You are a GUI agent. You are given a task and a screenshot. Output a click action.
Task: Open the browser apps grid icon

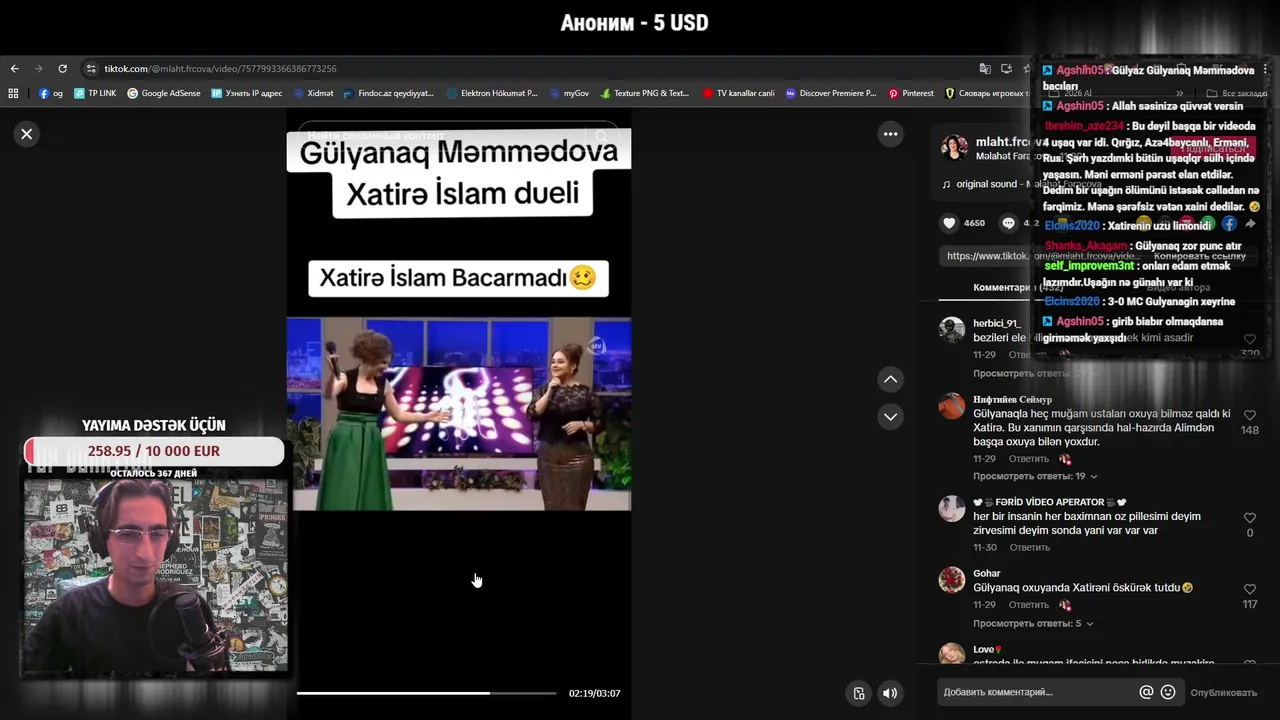[13, 93]
